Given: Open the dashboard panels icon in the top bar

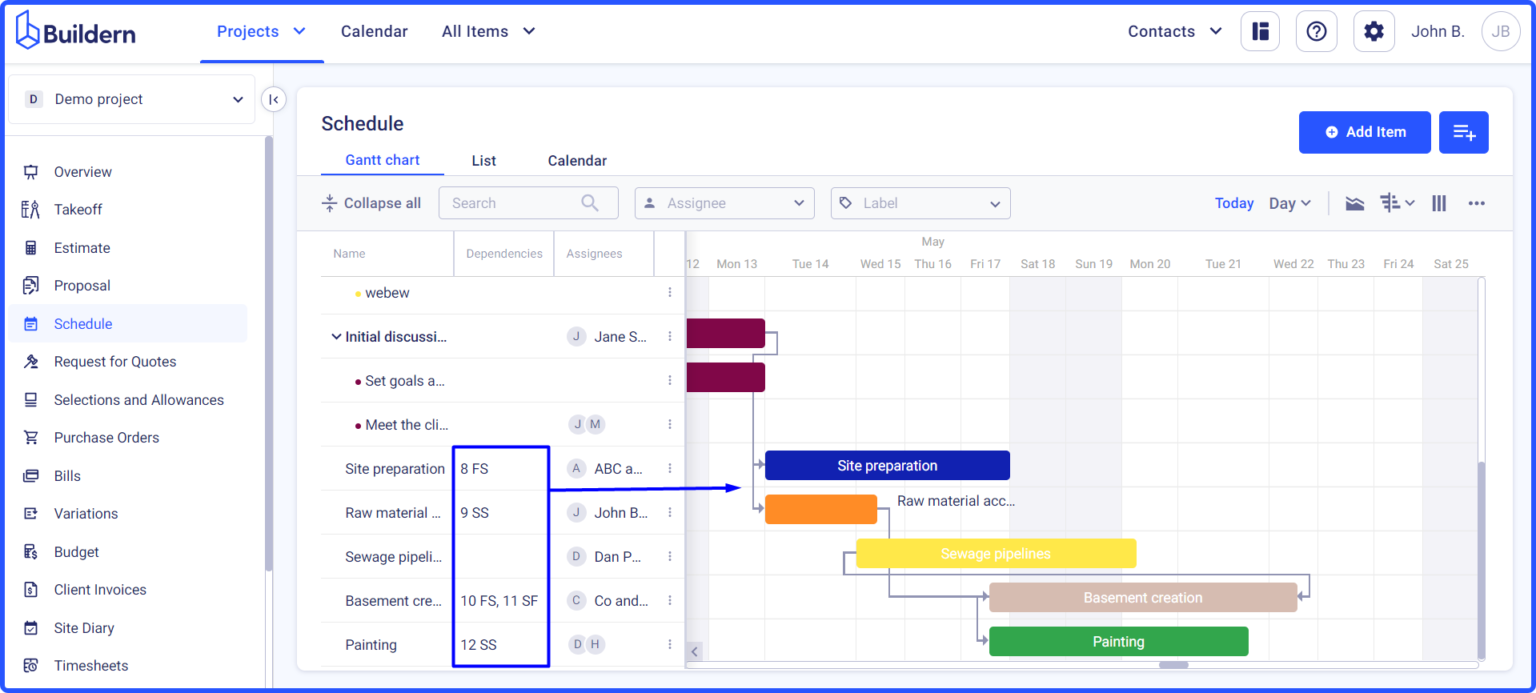Looking at the screenshot, I should [1259, 31].
